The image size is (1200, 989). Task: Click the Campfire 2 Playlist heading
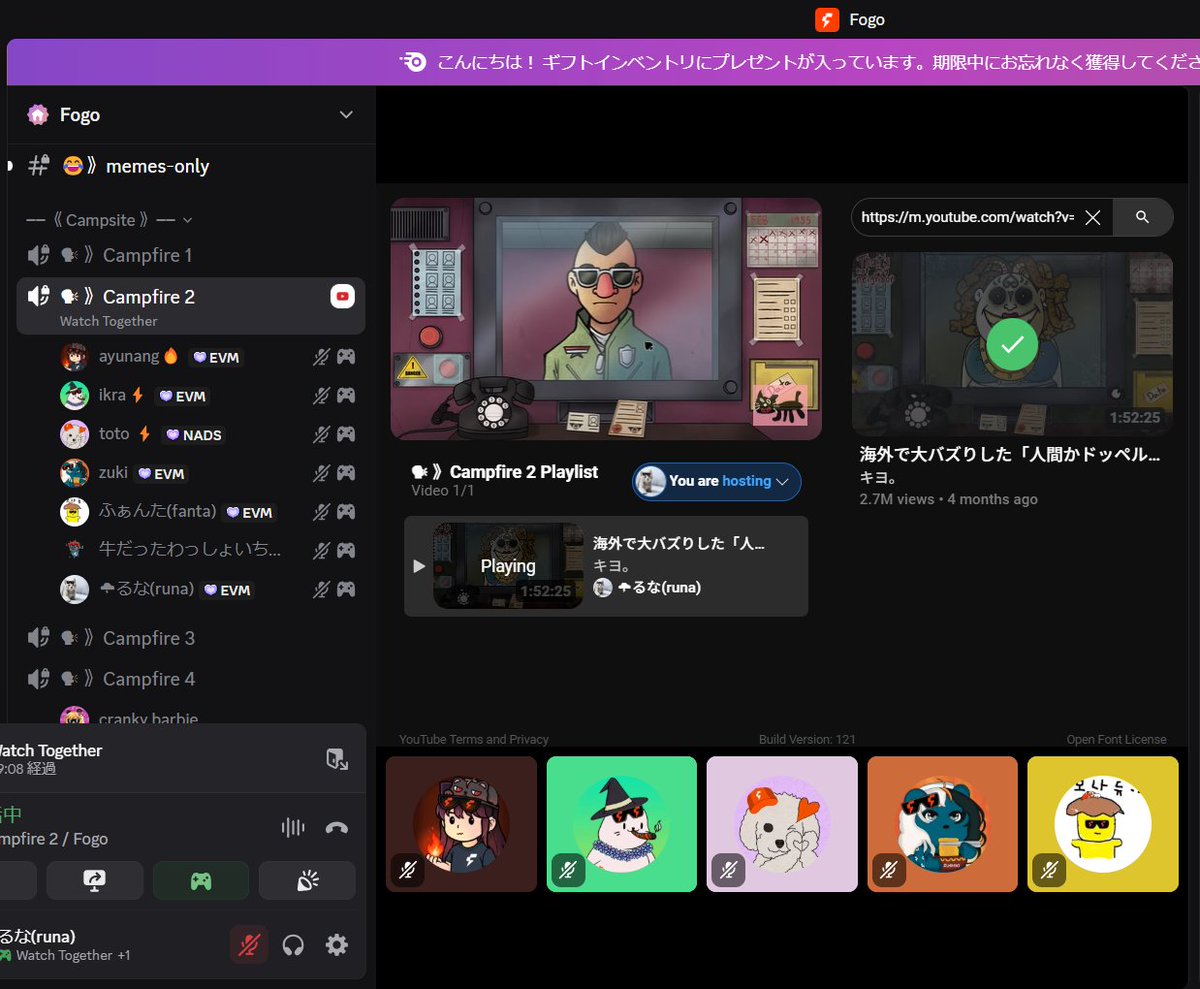504,471
